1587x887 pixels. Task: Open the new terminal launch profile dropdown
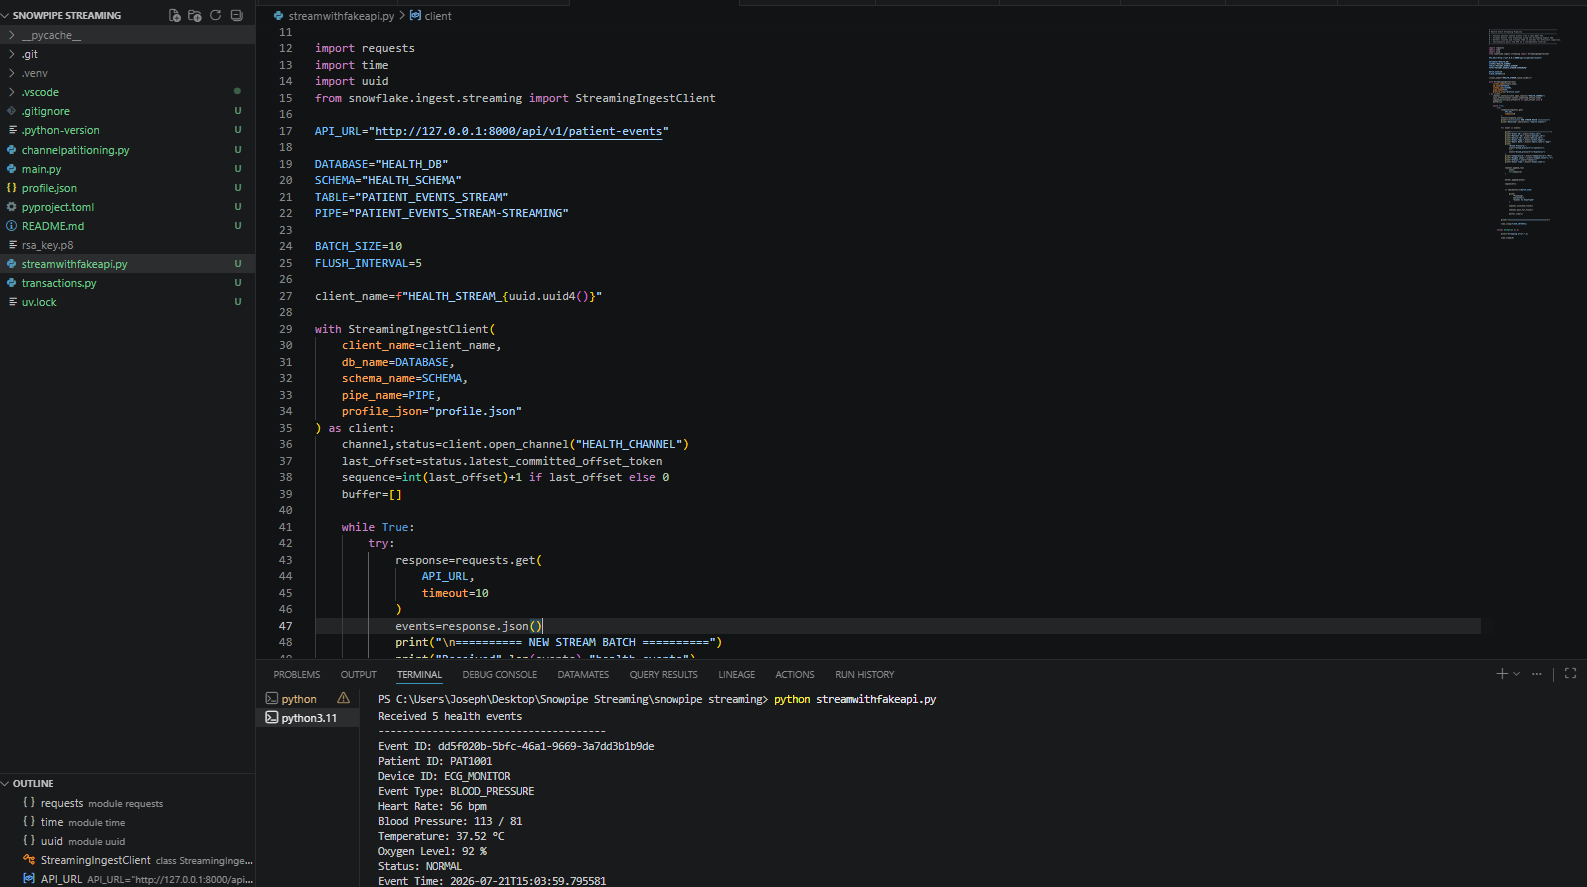coord(1517,674)
